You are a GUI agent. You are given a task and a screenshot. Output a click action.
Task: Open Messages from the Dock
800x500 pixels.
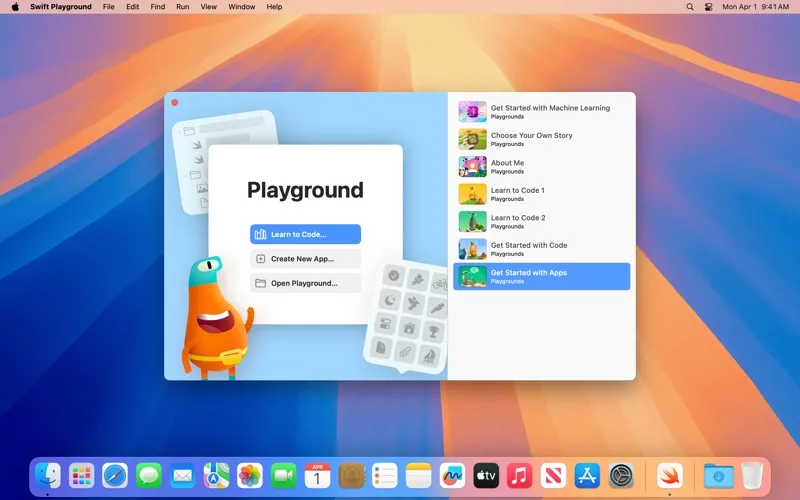149,476
